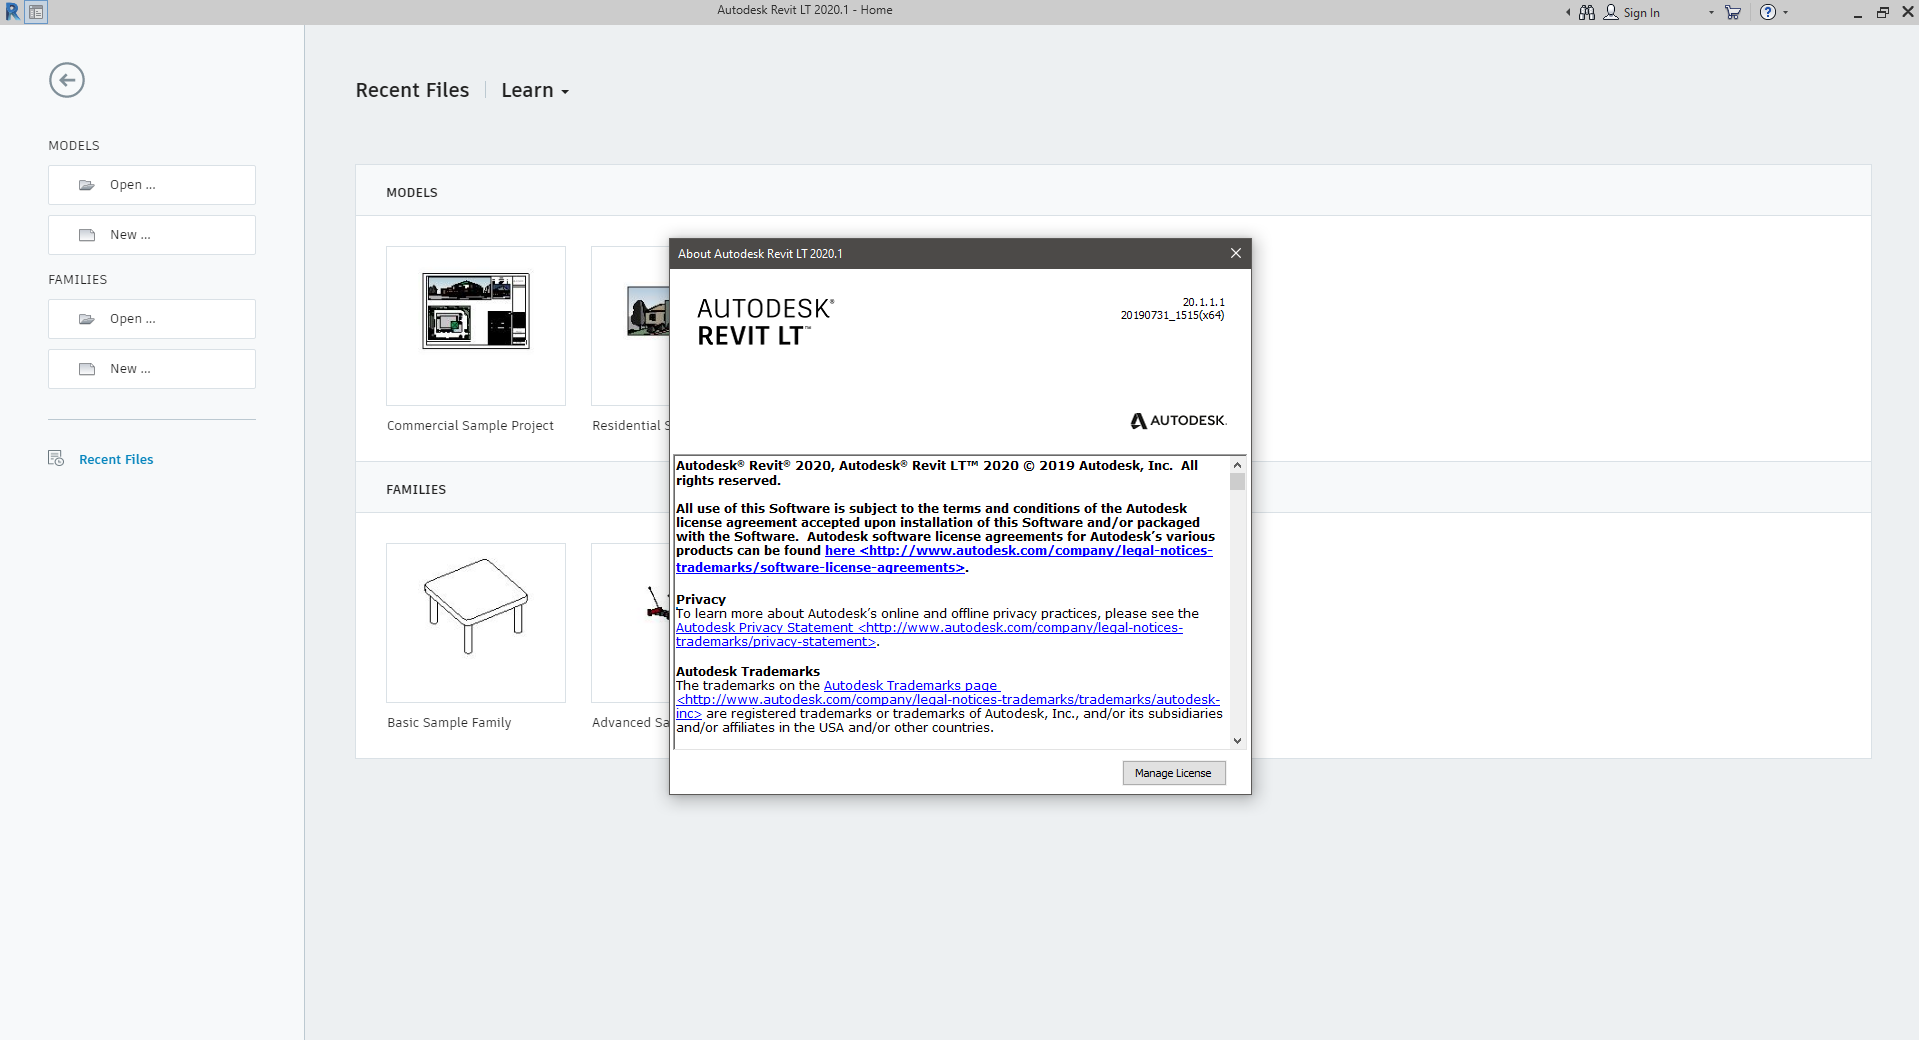Click scrollbar up arrow in About dialog
This screenshot has width=1919, height=1040.
point(1238,465)
